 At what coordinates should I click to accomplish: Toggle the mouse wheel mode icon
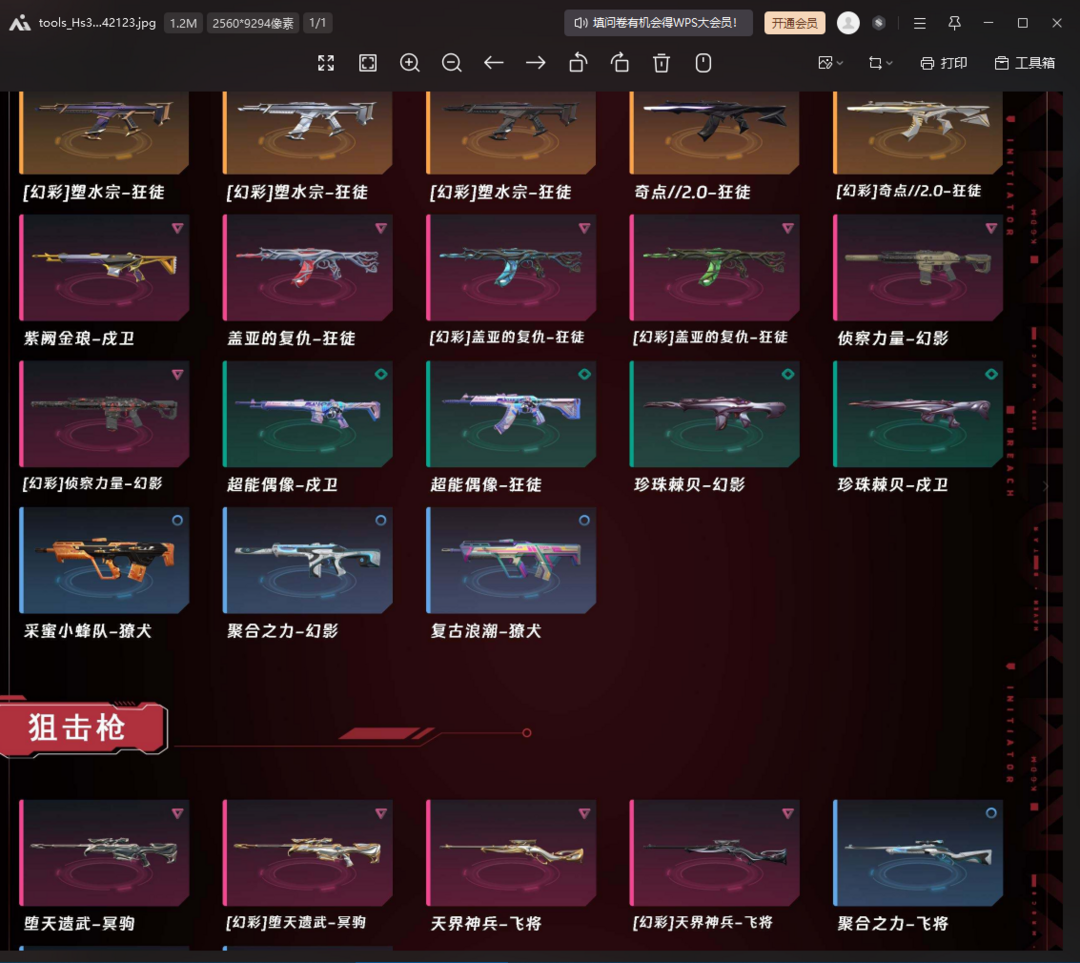pos(703,63)
